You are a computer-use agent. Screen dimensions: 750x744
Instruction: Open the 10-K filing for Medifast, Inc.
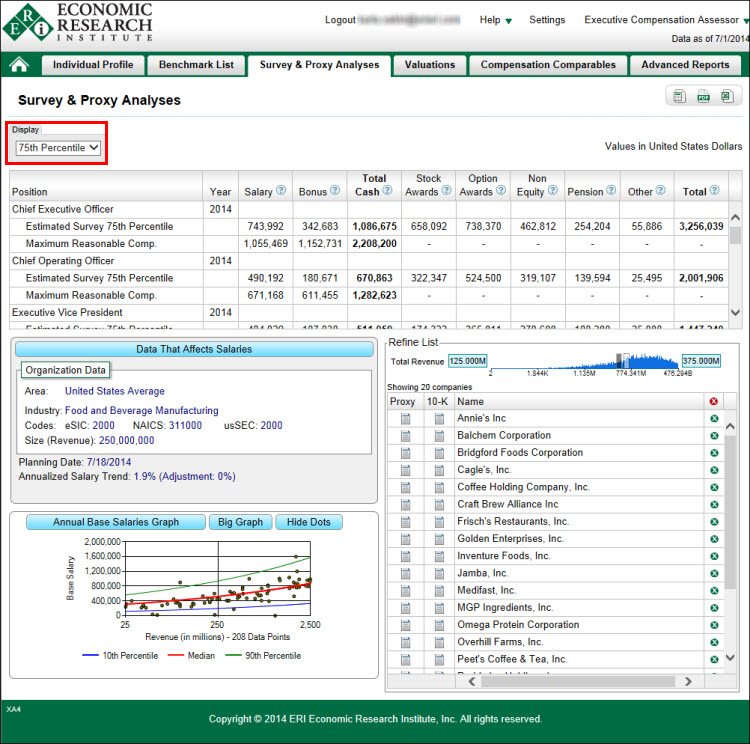coord(439,590)
